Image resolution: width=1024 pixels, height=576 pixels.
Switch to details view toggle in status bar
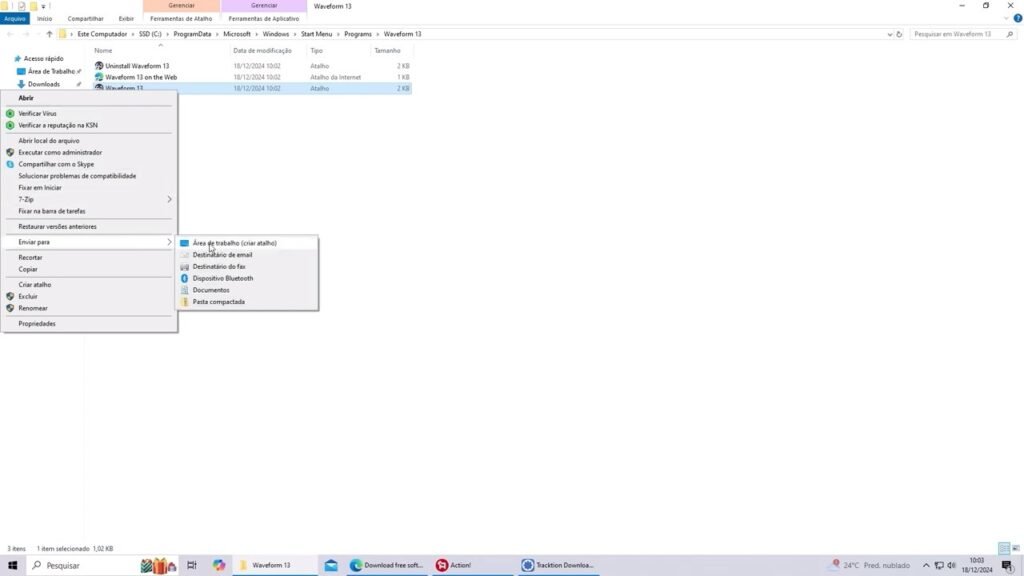[x=1004, y=549]
